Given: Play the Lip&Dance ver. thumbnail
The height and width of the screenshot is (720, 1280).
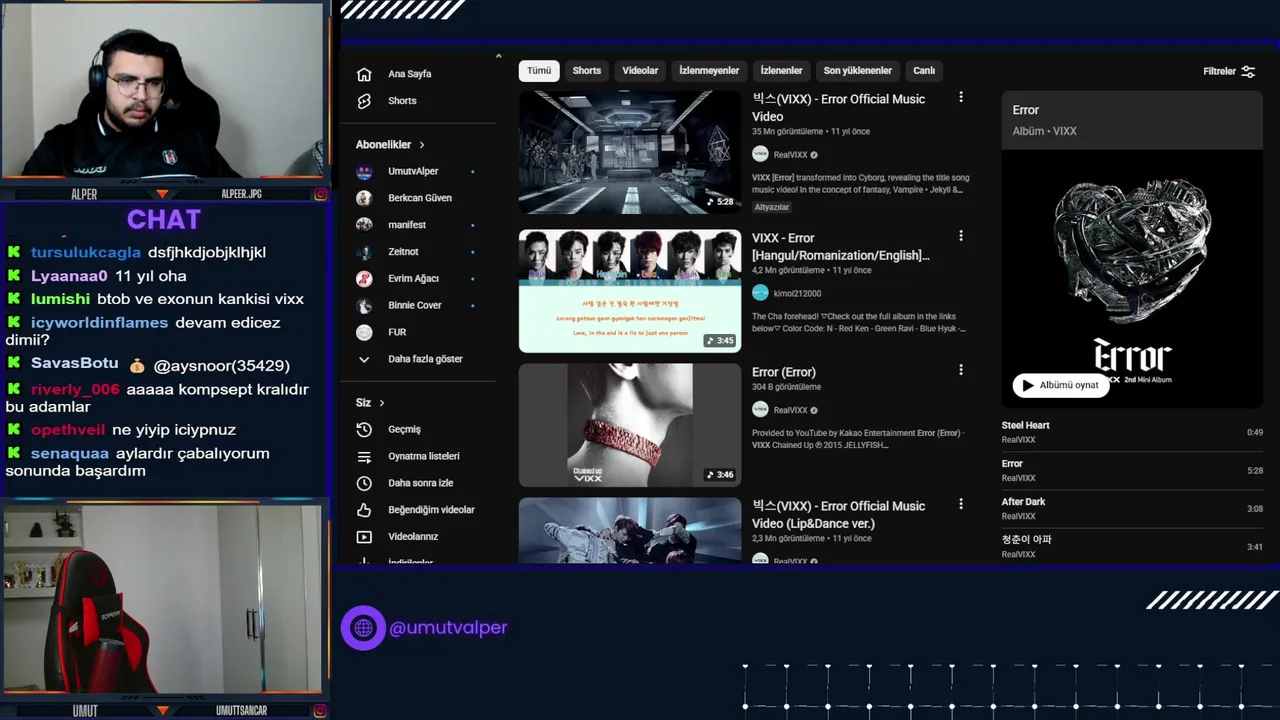Looking at the screenshot, I should (x=630, y=530).
